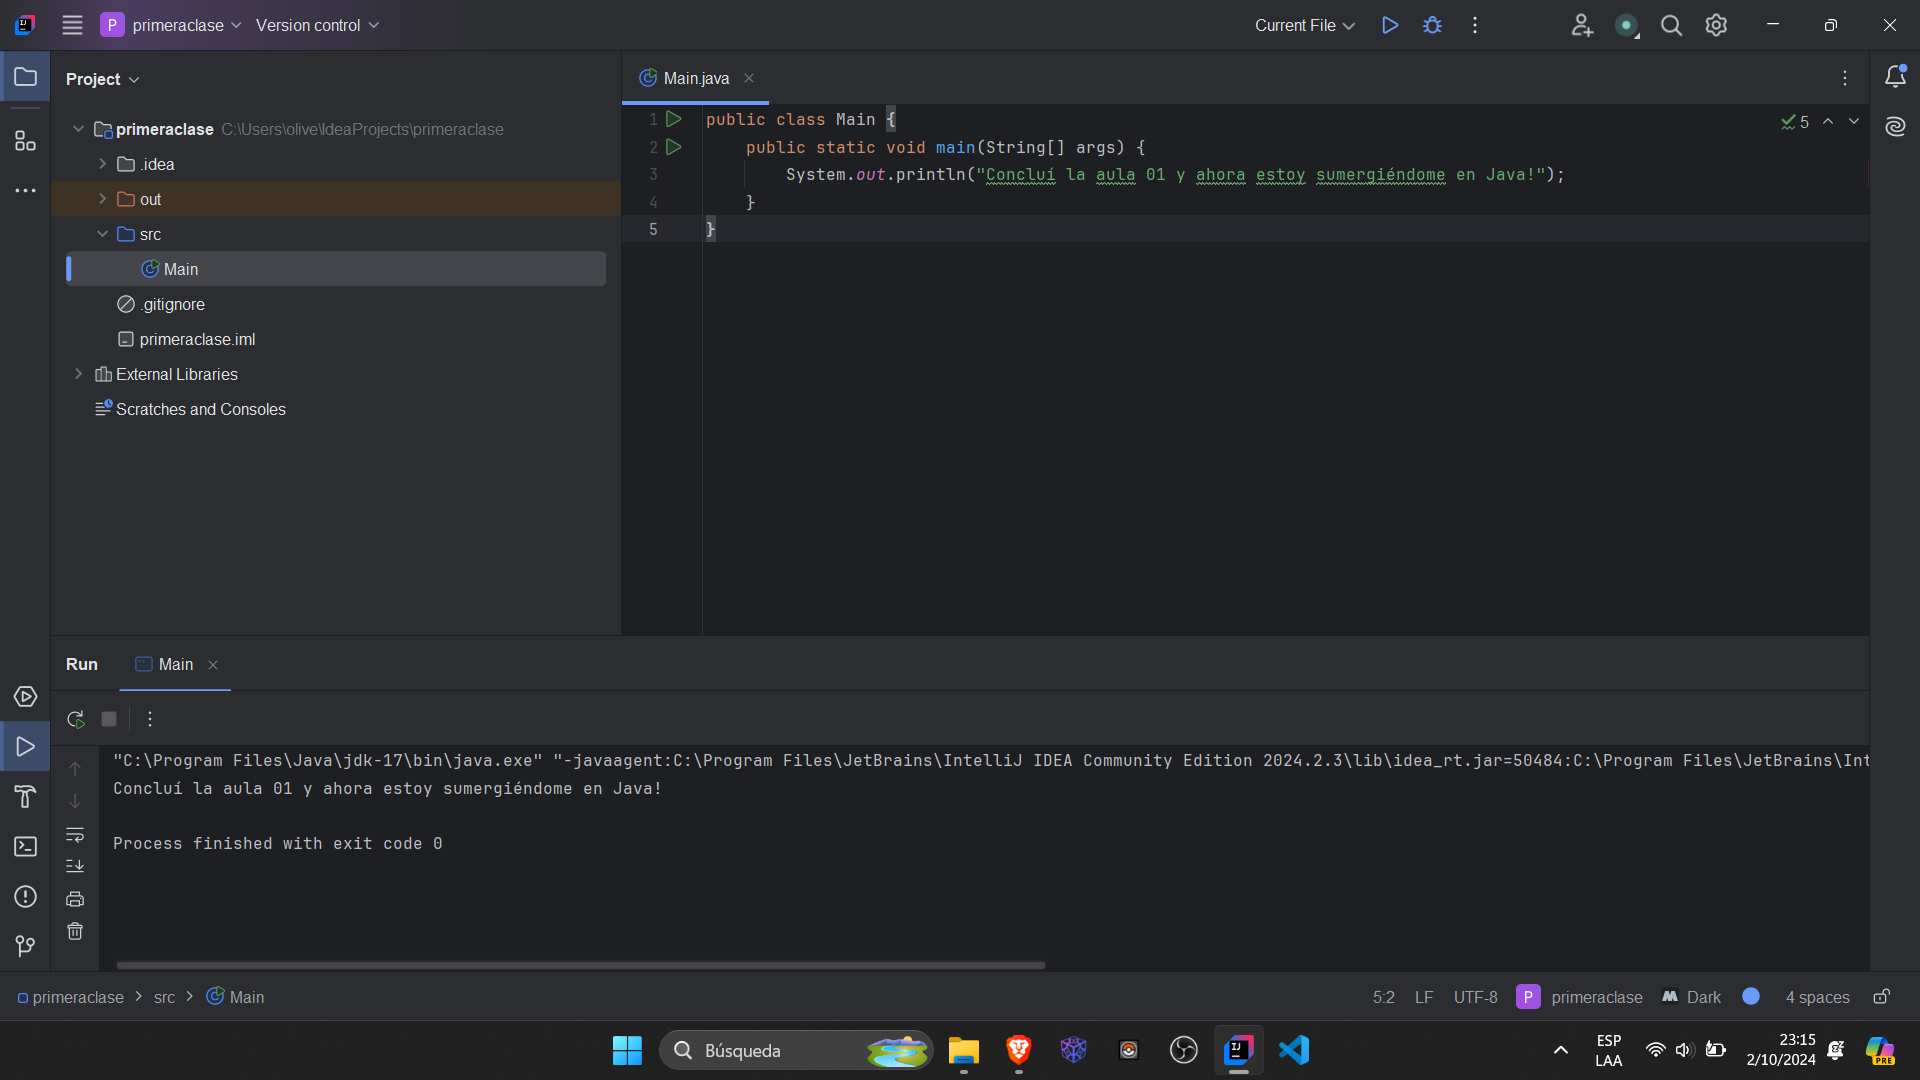Click the Search everywhere icon
Screen dimensions: 1920x1080
tap(1669, 25)
